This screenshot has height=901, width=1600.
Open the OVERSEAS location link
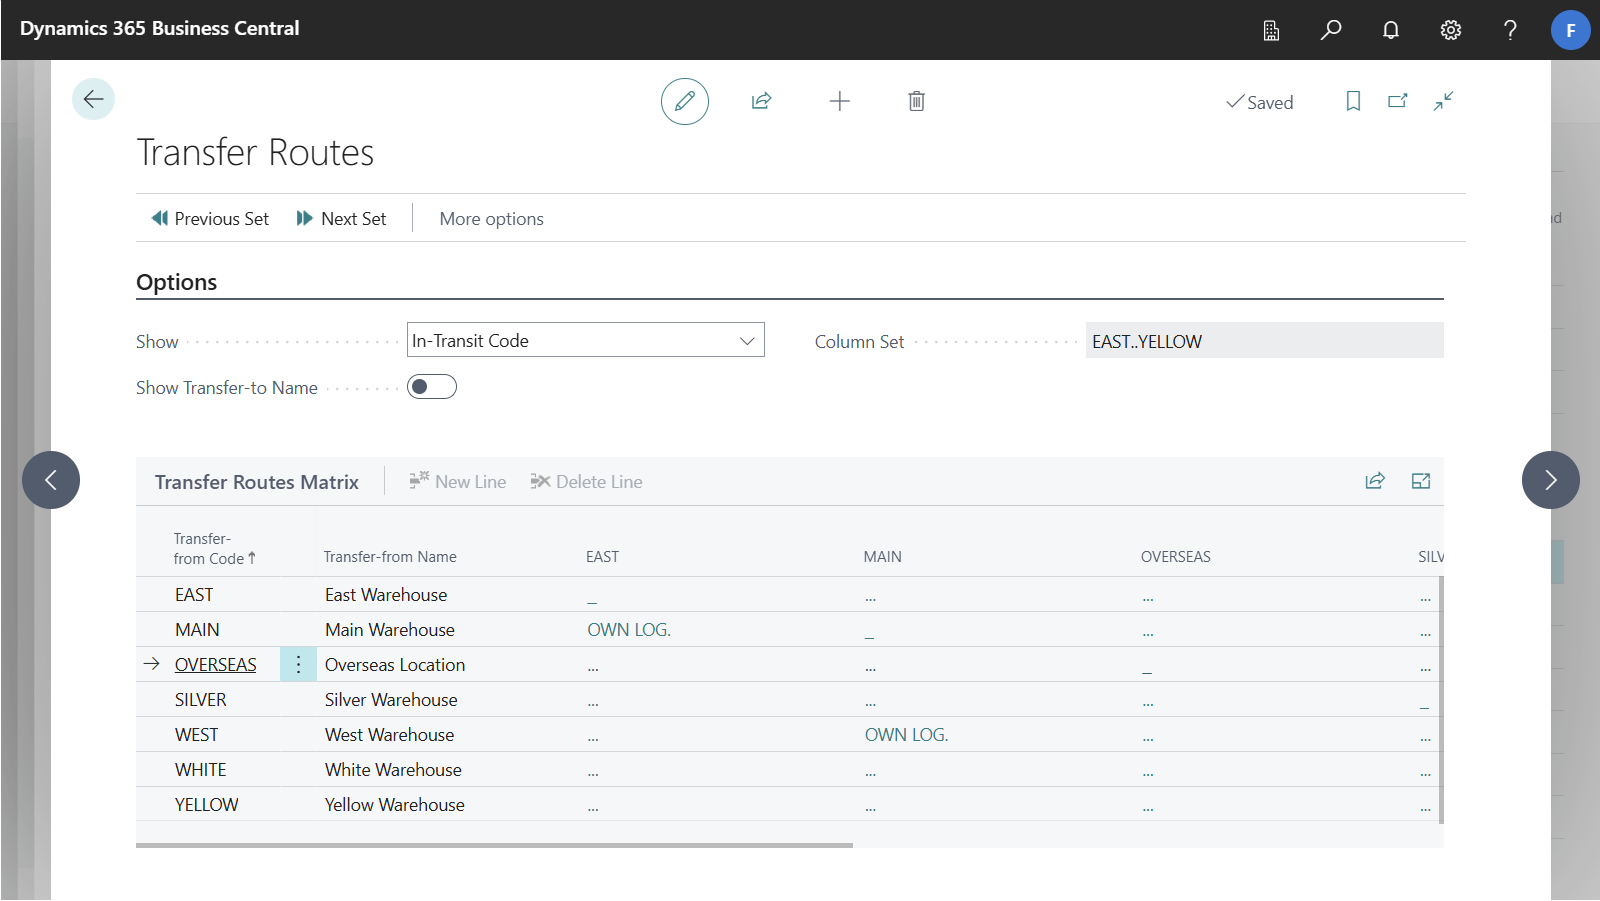(x=215, y=665)
